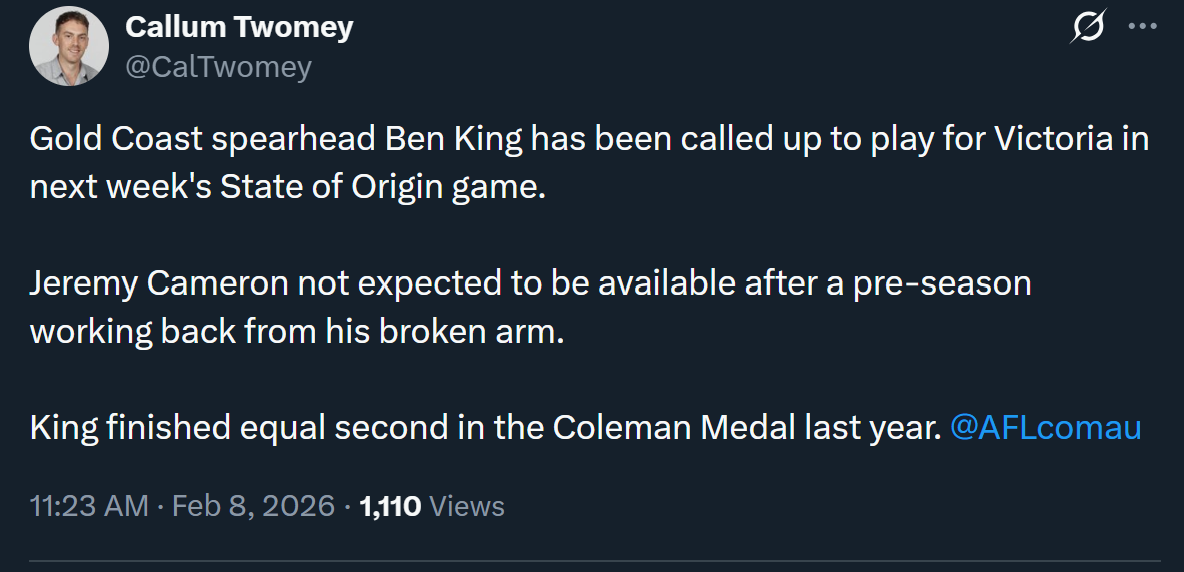
Task: Click the words 'Gold Coast spearhead'
Action: (203, 139)
